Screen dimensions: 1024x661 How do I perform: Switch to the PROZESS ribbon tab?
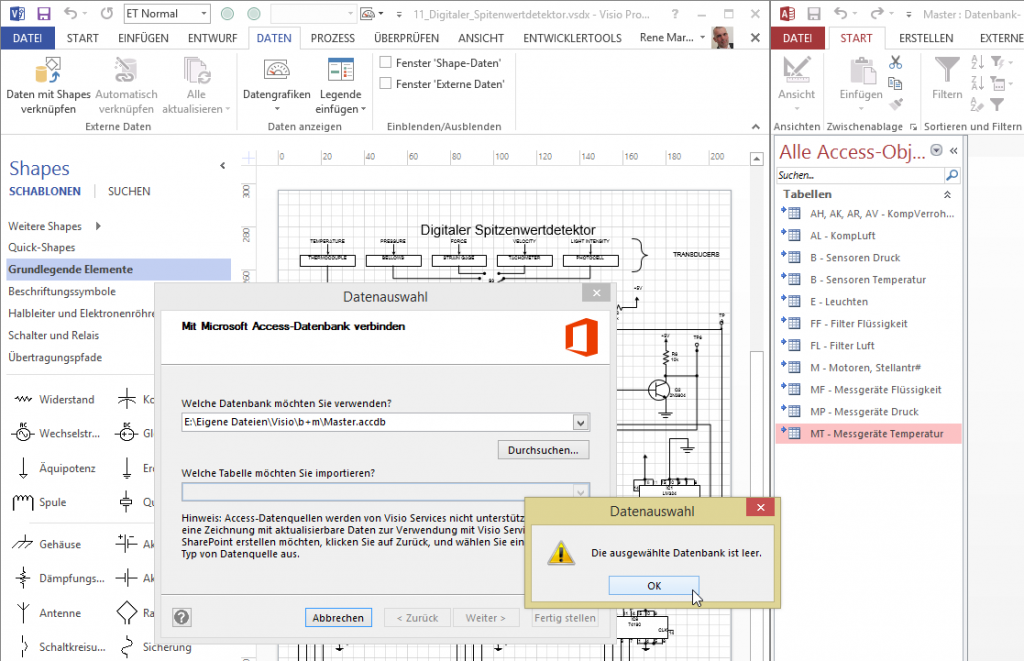[x=332, y=37]
